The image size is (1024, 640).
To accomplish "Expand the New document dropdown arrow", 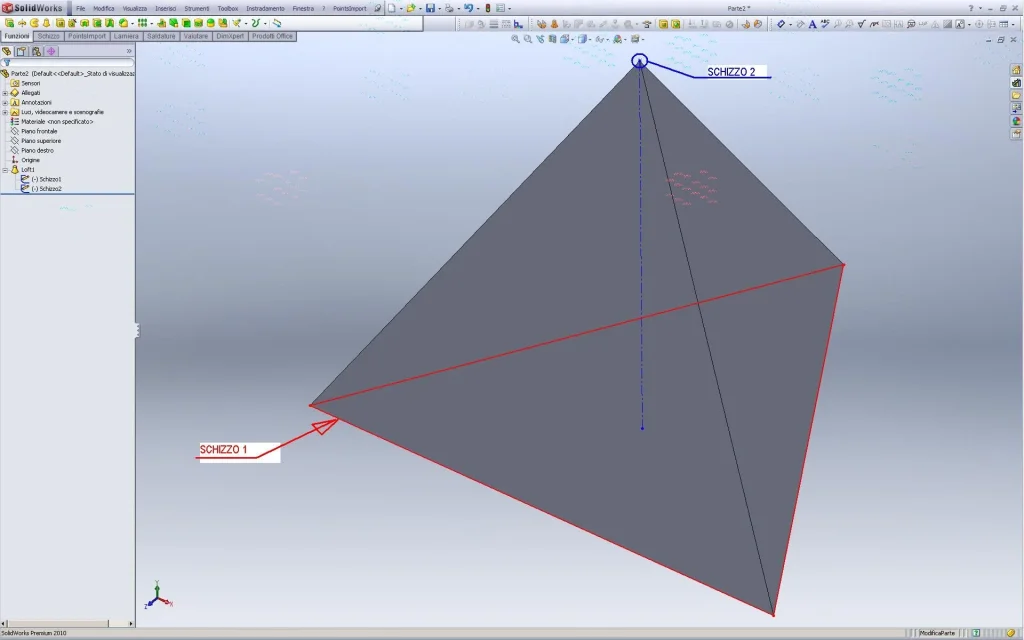I will click(400, 8).
